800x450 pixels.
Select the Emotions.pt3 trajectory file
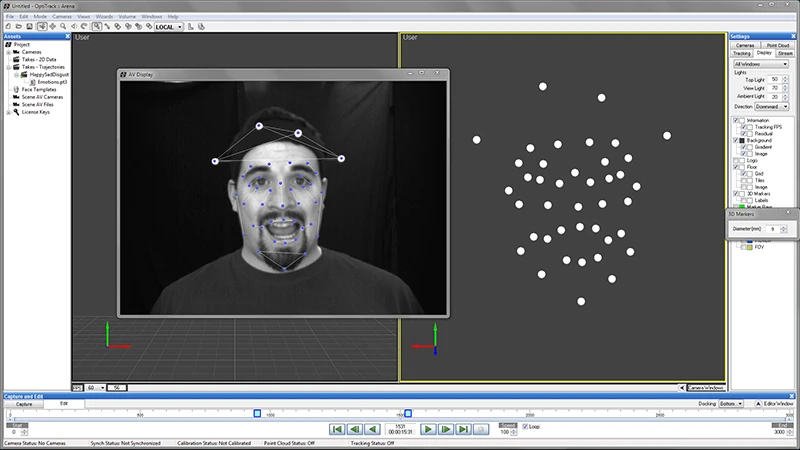tap(51, 81)
